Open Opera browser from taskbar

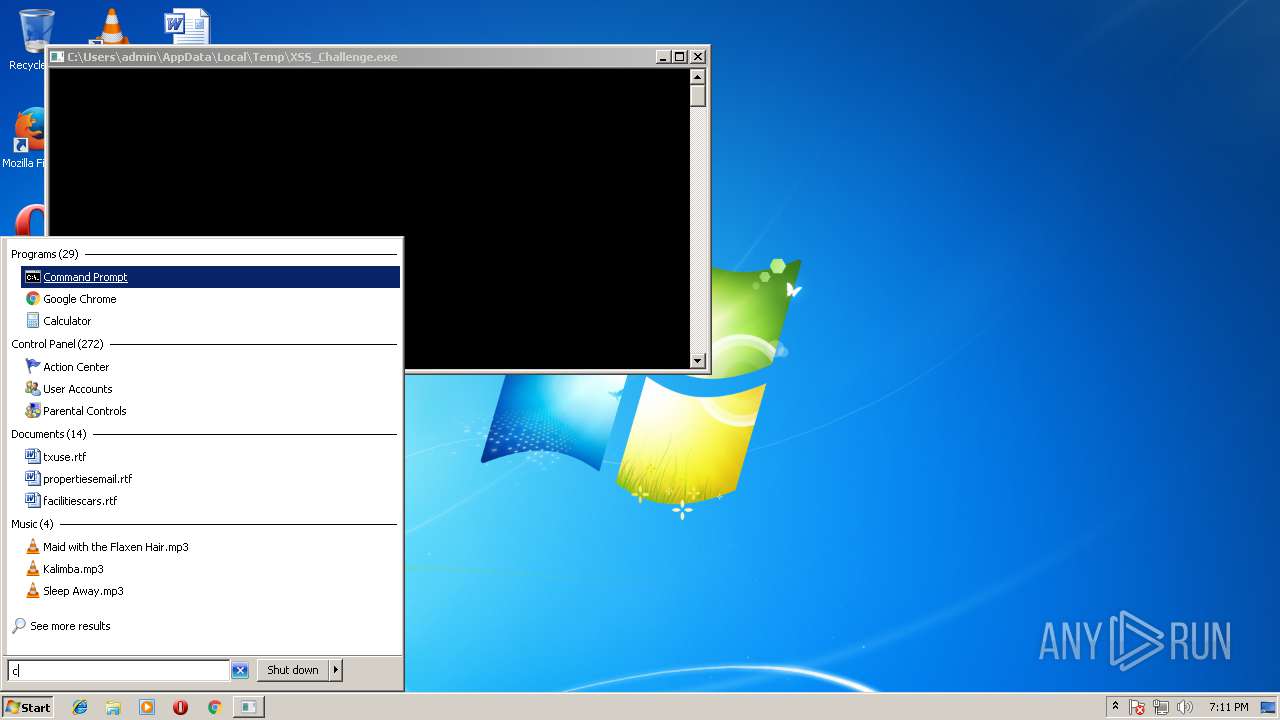tap(180, 707)
